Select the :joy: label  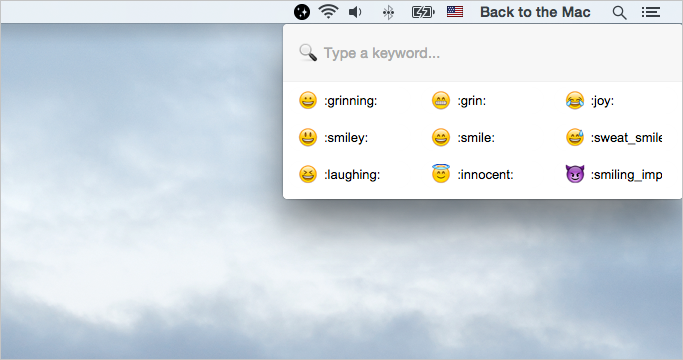(602, 101)
